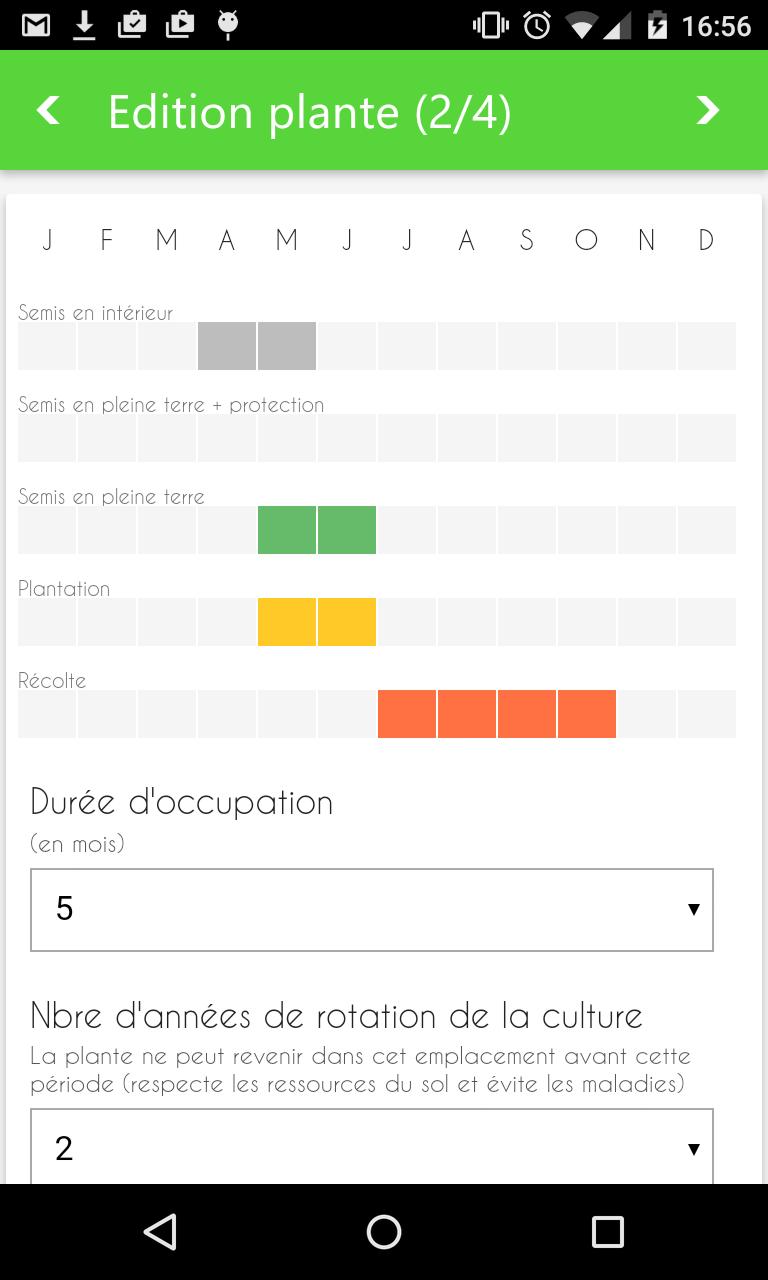The image size is (768, 1280).
Task: Tap the Gmail notification icon in status bar
Action: 36,25
